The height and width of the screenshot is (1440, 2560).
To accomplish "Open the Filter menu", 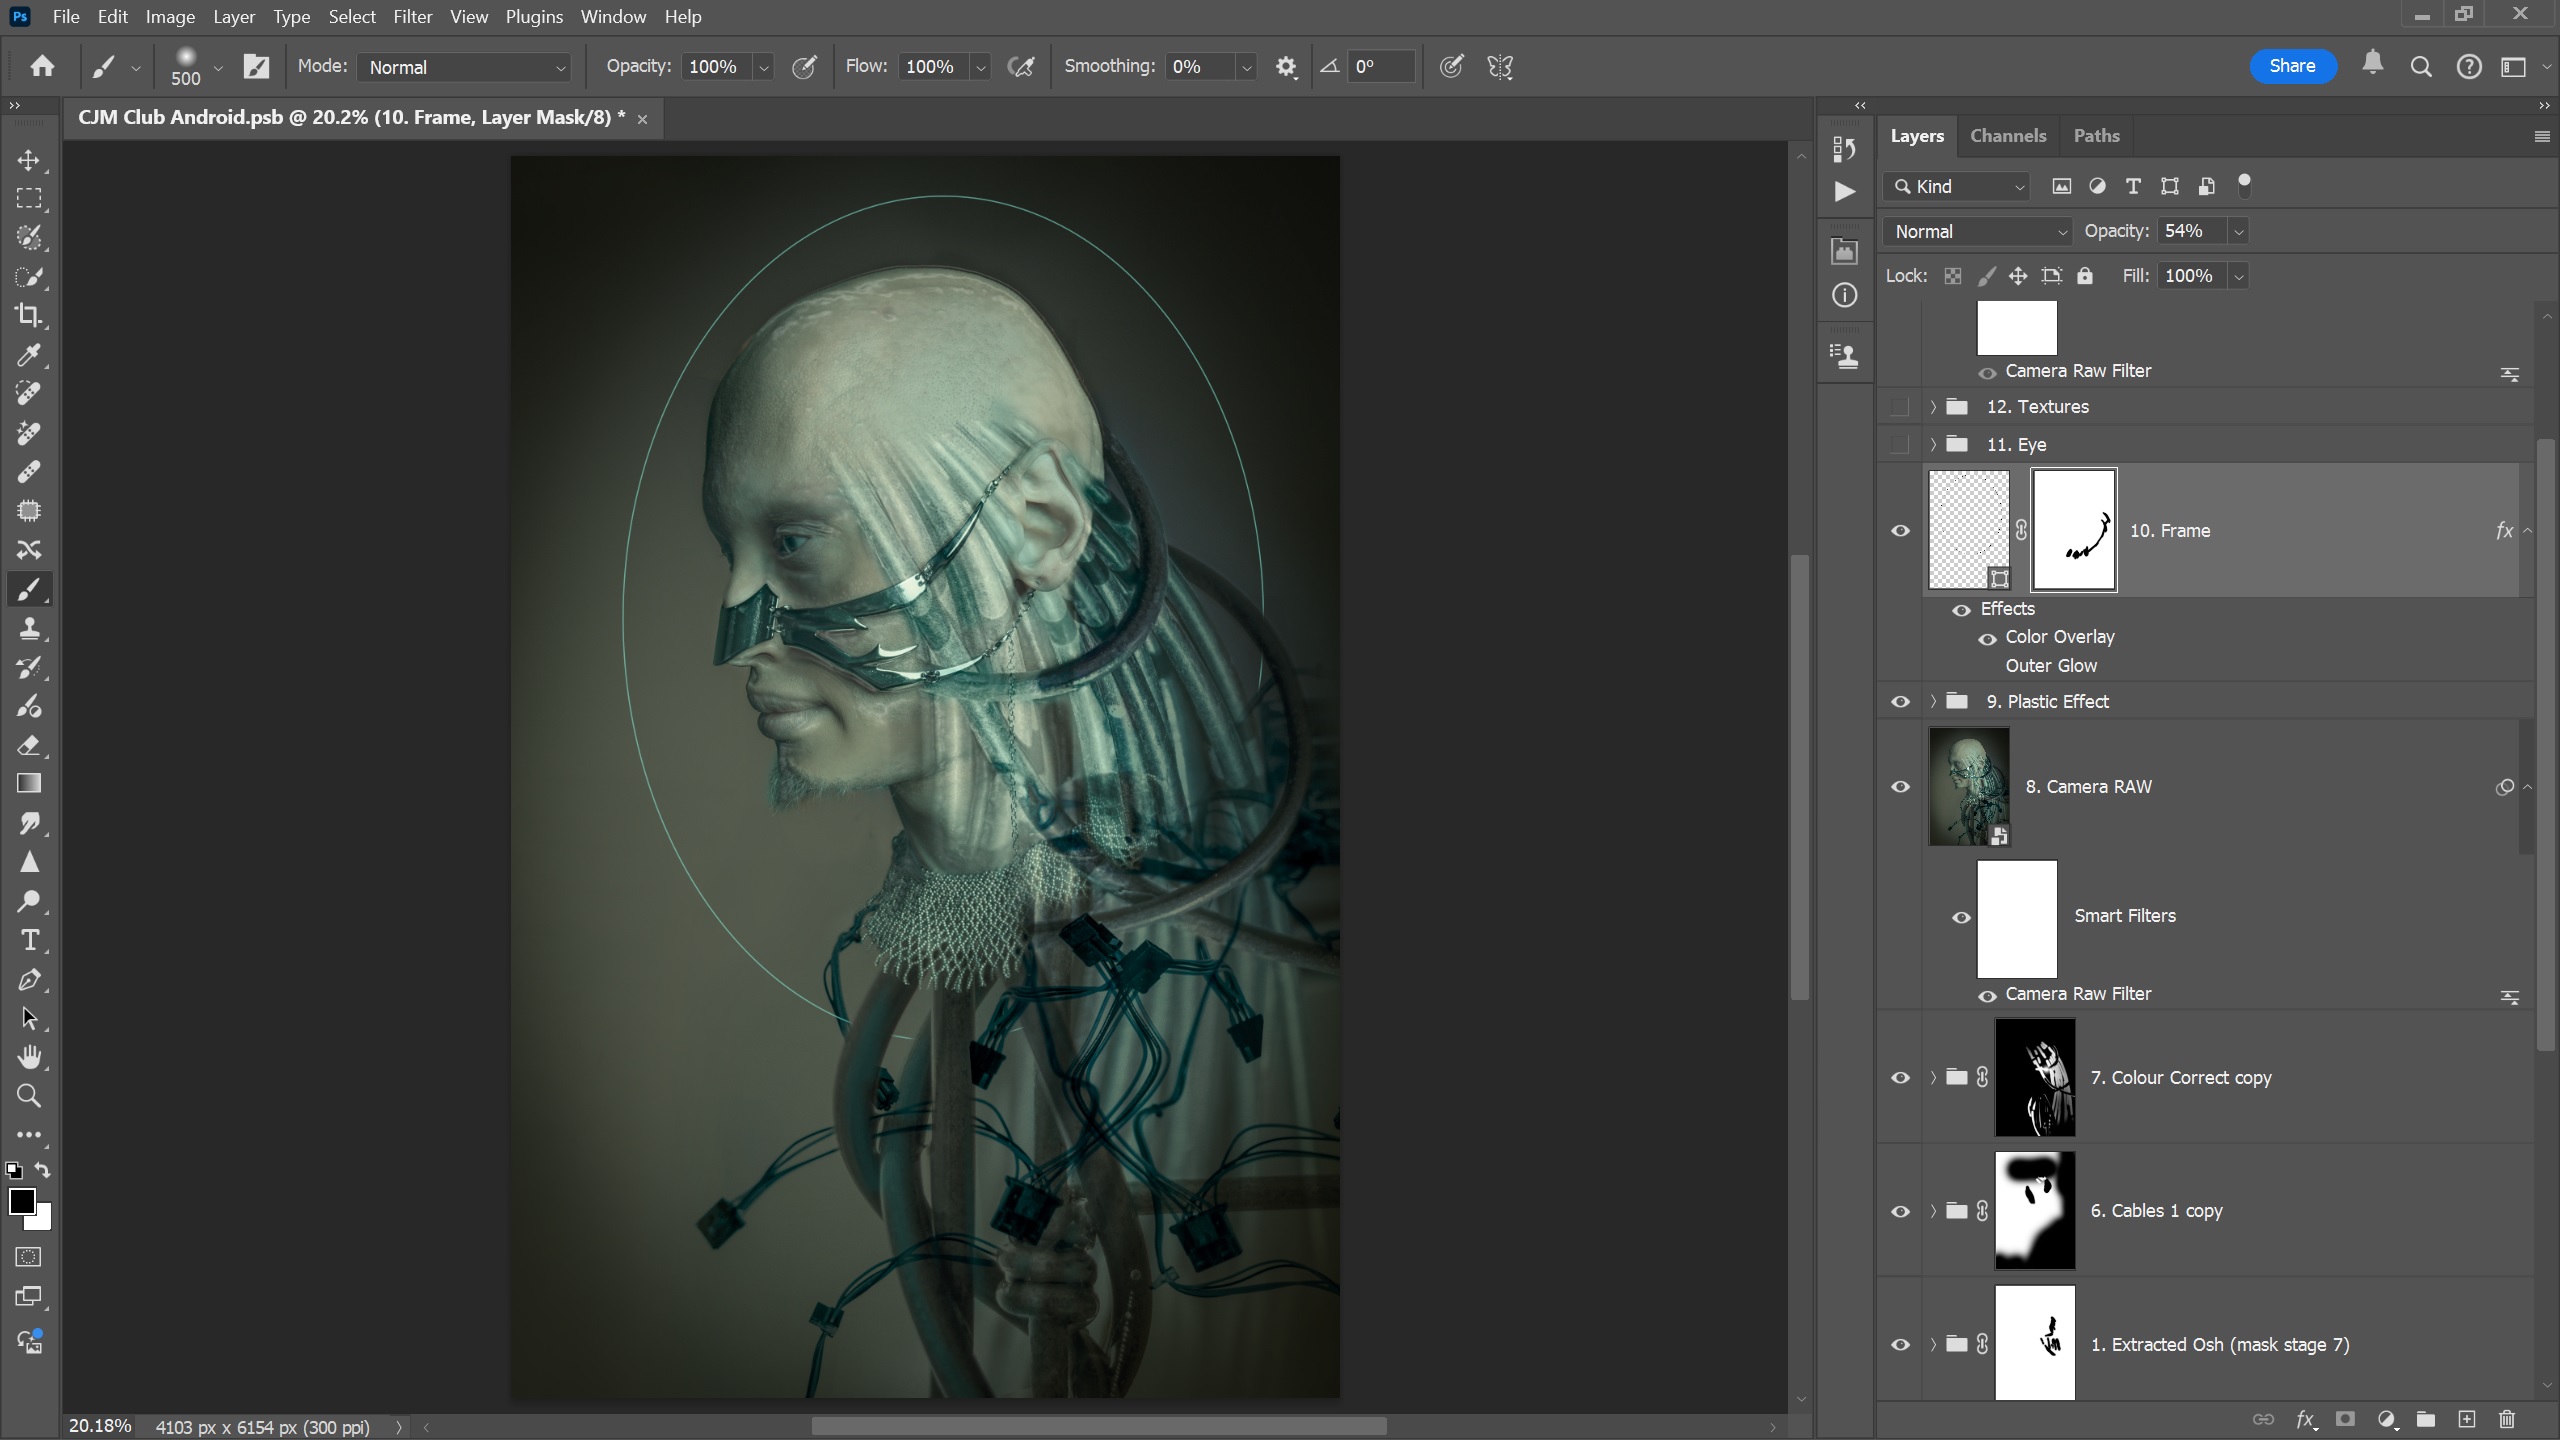I will 412,17.
